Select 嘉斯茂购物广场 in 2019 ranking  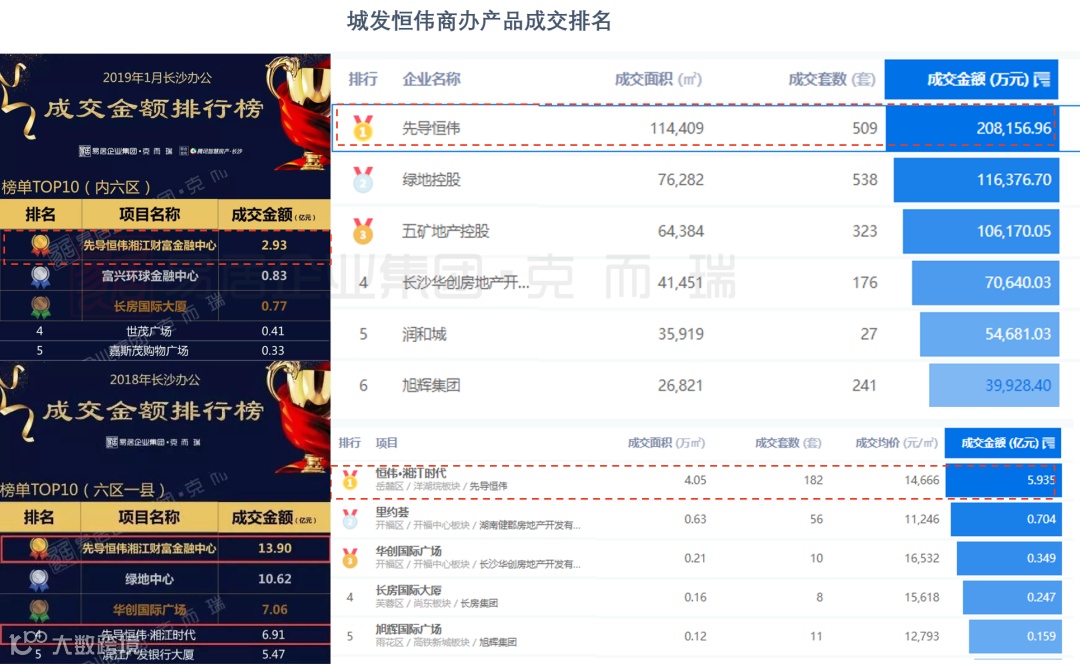pyautogui.click(x=149, y=351)
